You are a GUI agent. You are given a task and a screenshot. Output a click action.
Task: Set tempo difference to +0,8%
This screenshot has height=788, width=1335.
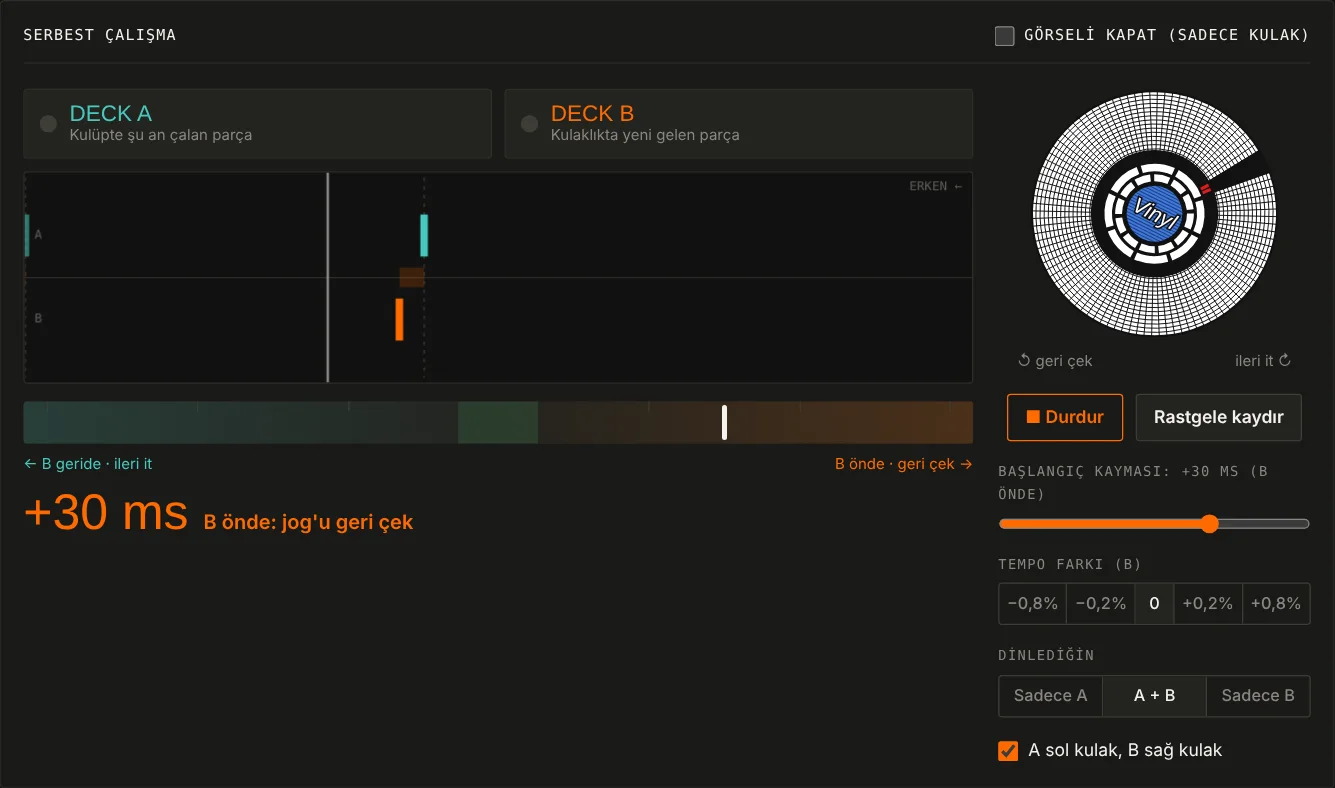point(1276,604)
